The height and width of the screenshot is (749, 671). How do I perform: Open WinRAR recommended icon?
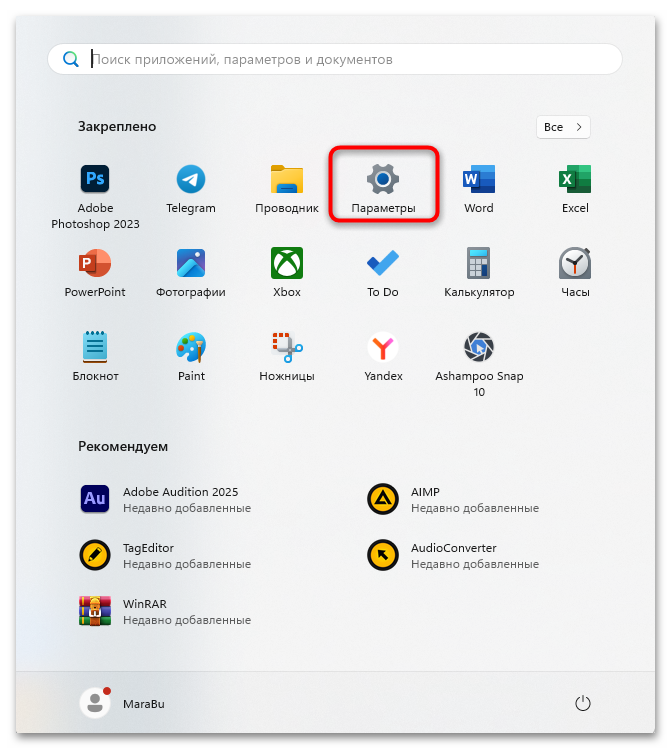[x=95, y=611]
